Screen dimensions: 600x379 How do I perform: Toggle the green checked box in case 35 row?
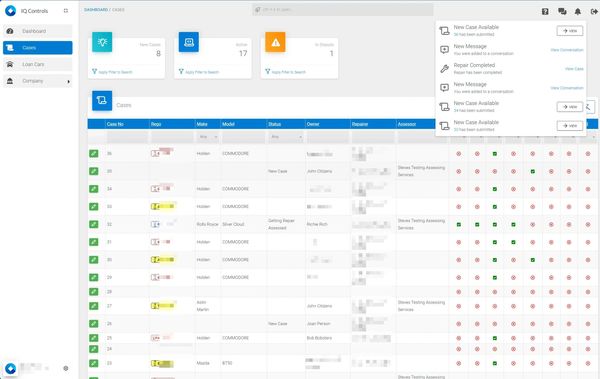[533, 172]
